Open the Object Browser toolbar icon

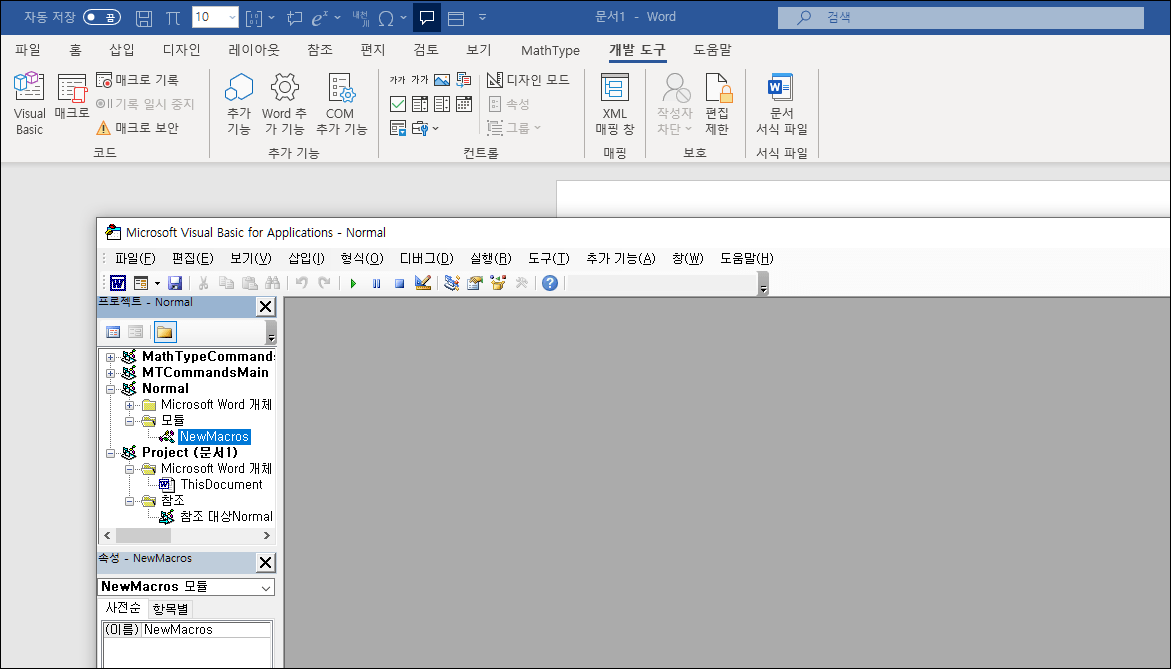point(498,283)
